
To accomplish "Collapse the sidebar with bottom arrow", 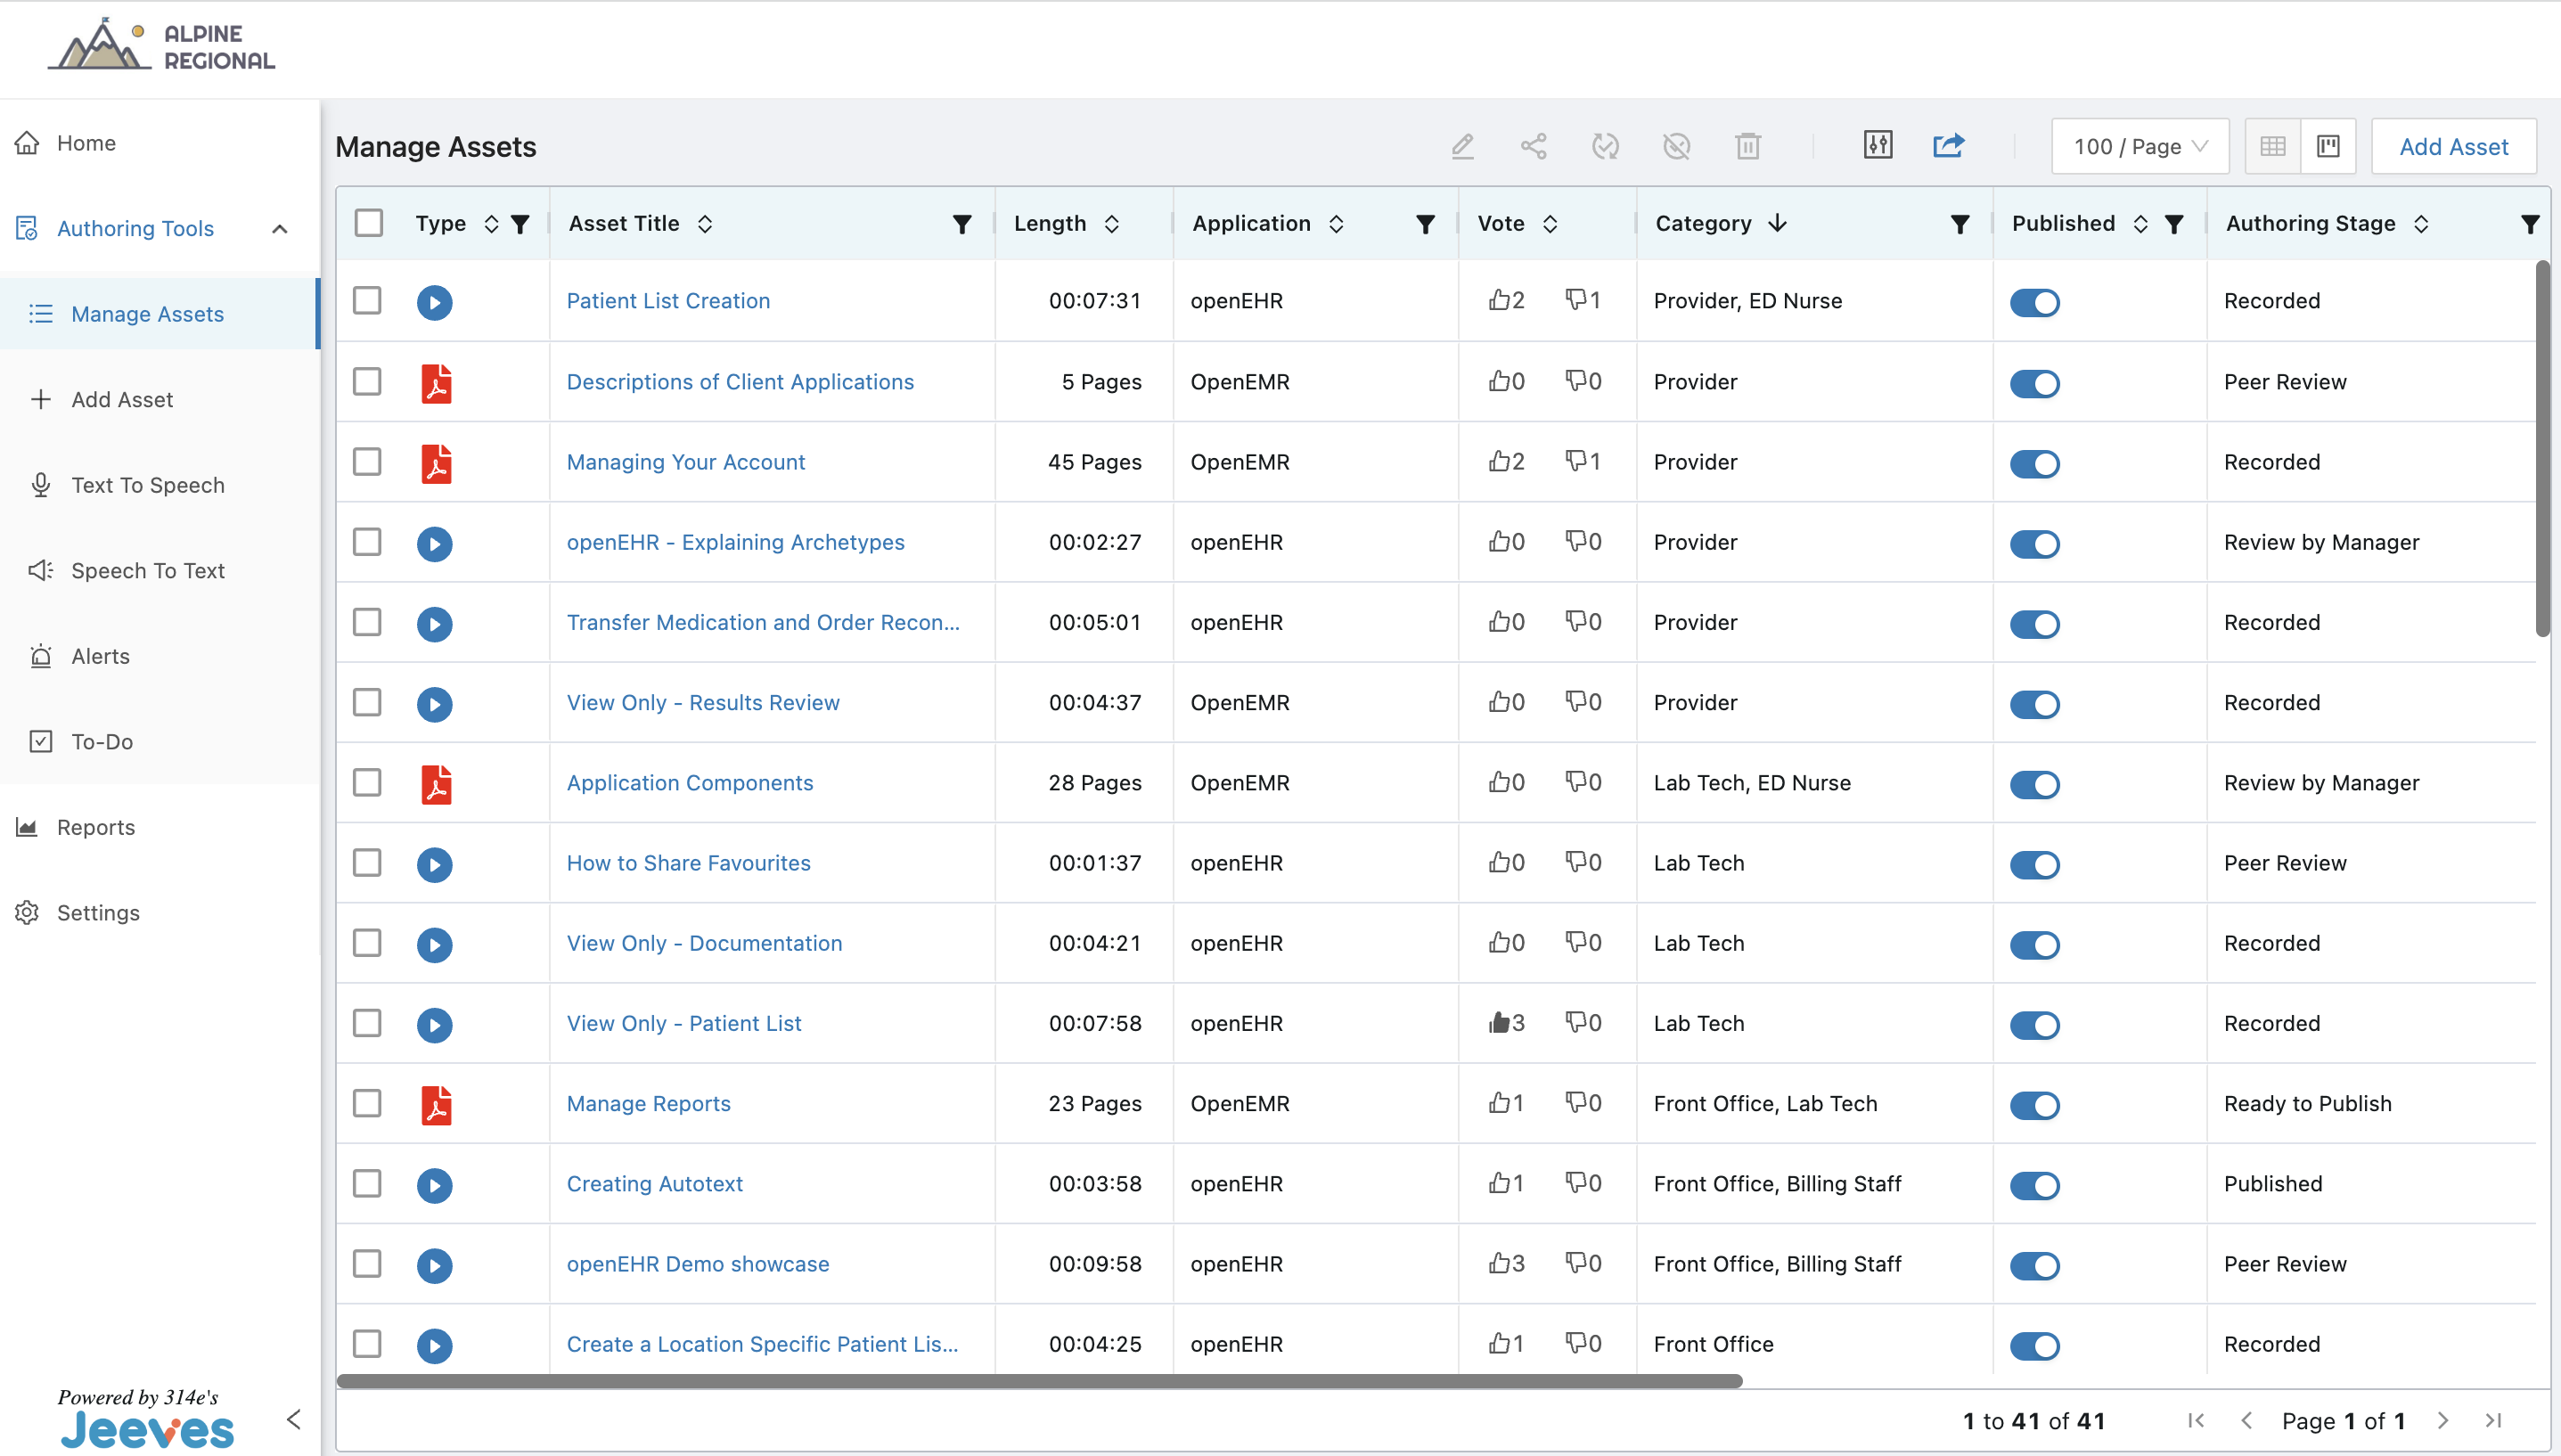I will pyautogui.click(x=293, y=1419).
